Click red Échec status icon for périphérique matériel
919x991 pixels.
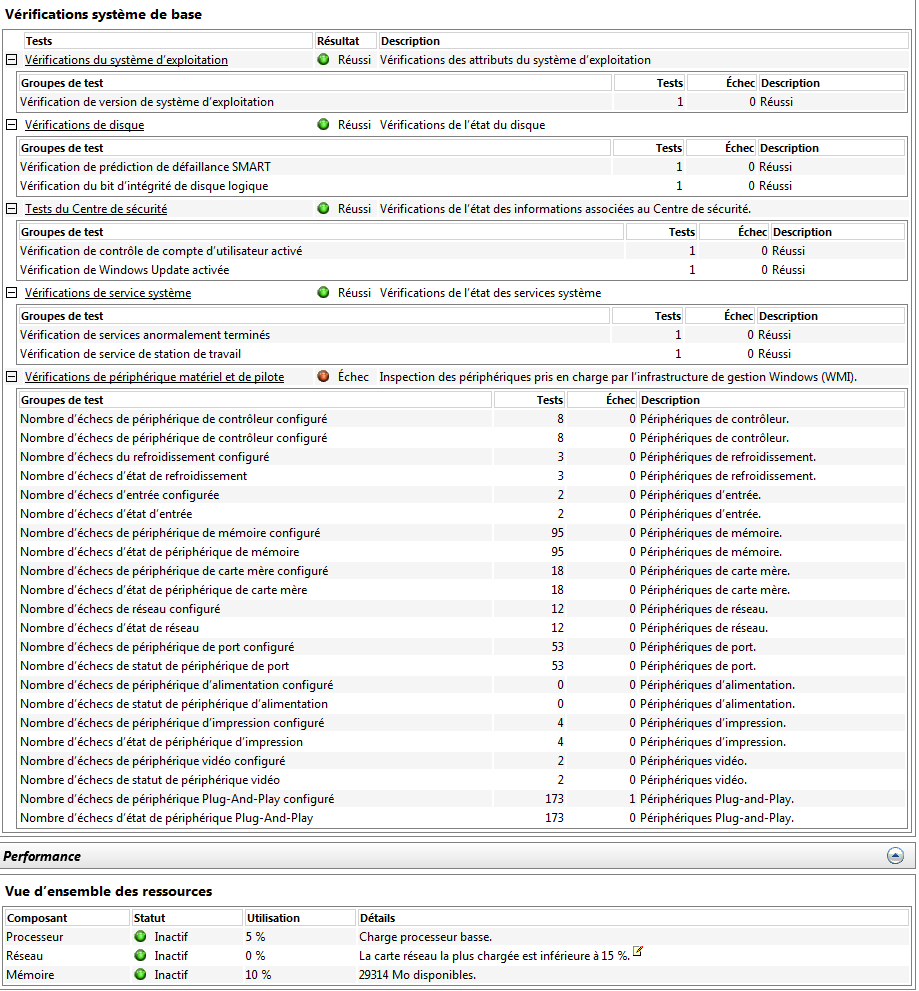pyautogui.click(x=324, y=377)
